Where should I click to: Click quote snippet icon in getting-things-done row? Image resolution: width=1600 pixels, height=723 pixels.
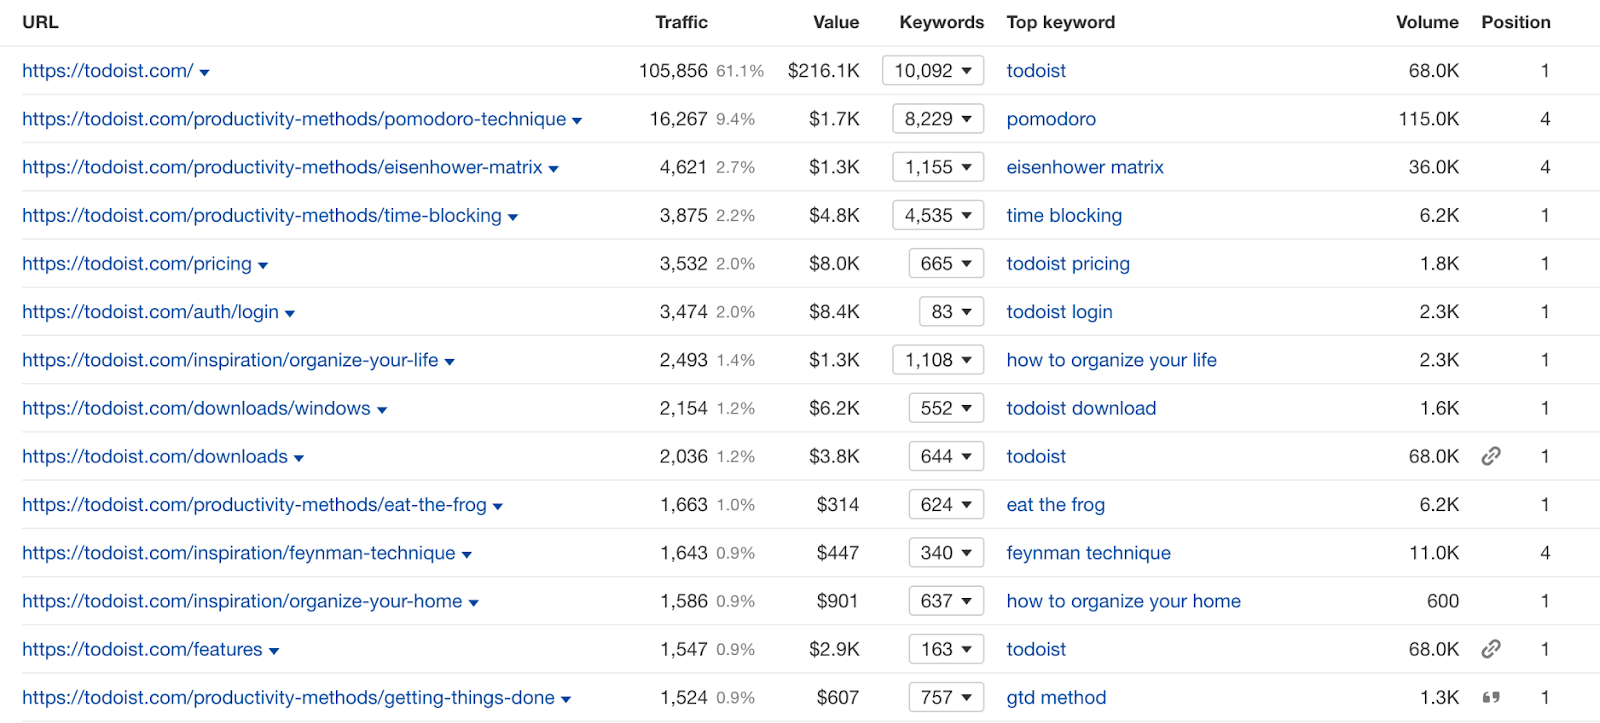click(1491, 697)
